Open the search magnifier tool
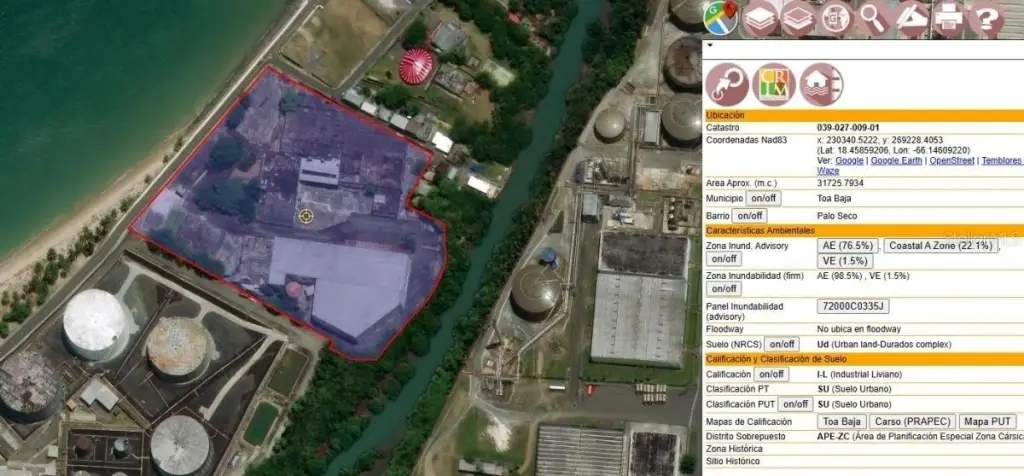 point(874,18)
